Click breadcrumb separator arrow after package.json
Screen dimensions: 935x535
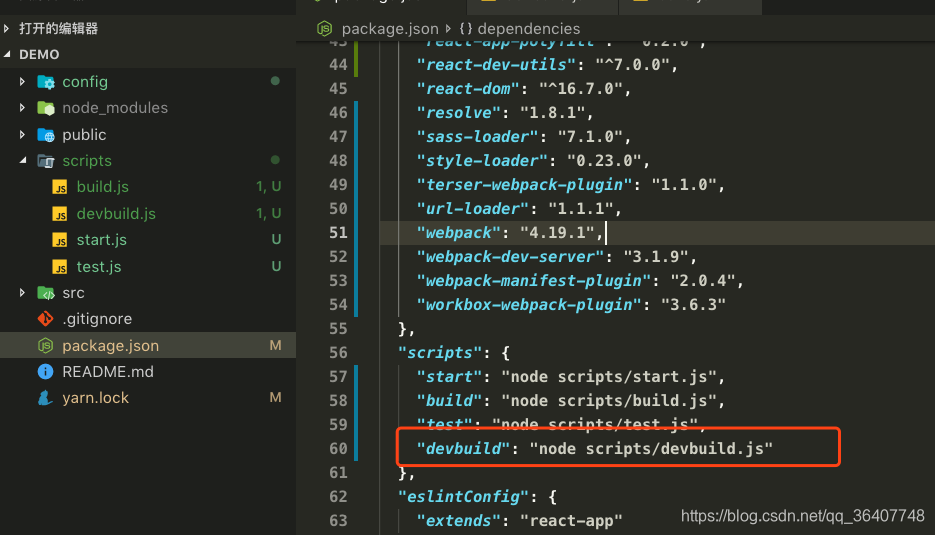point(448,28)
